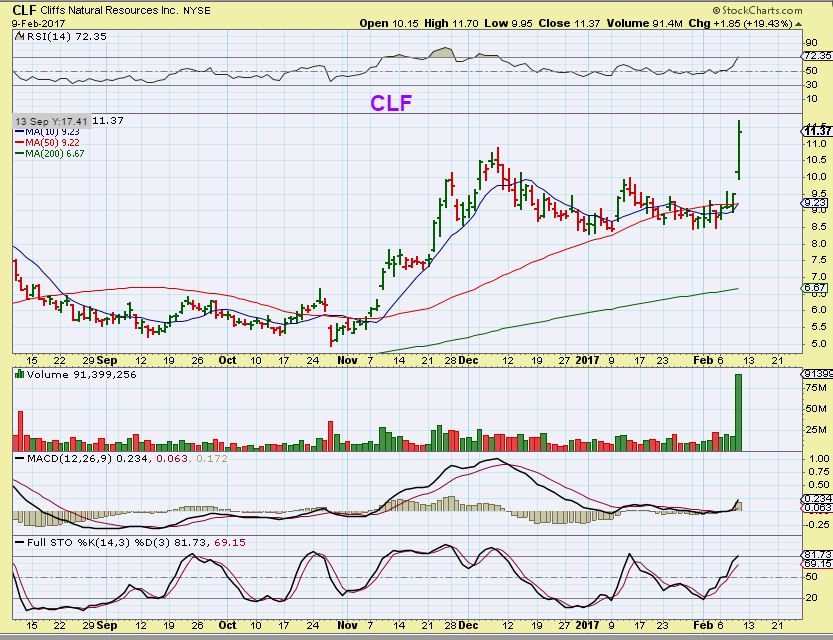Click the bar-chart icon beside the Volume label
Viewport: 833px width, 640px height.
[x=19, y=374]
